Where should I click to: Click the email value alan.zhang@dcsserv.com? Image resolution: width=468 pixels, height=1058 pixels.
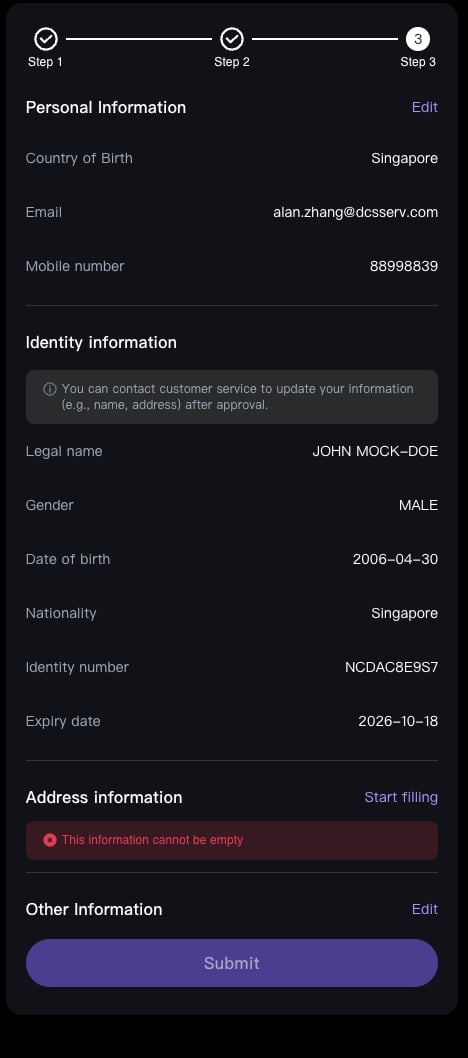pos(355,213)
